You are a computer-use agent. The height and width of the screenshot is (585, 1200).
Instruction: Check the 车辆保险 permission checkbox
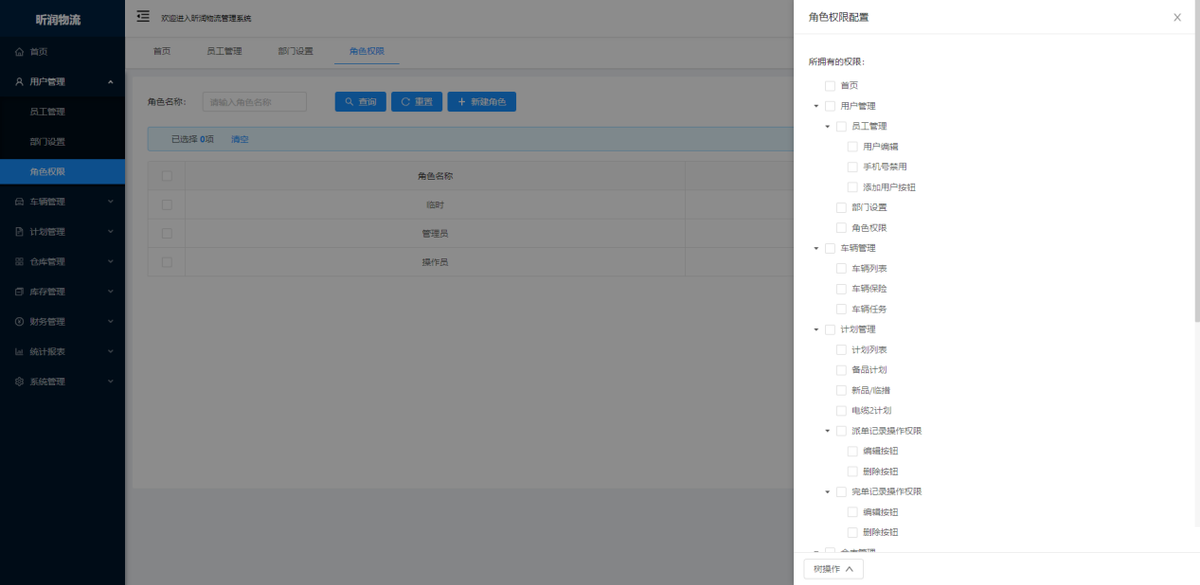point(841,289)
